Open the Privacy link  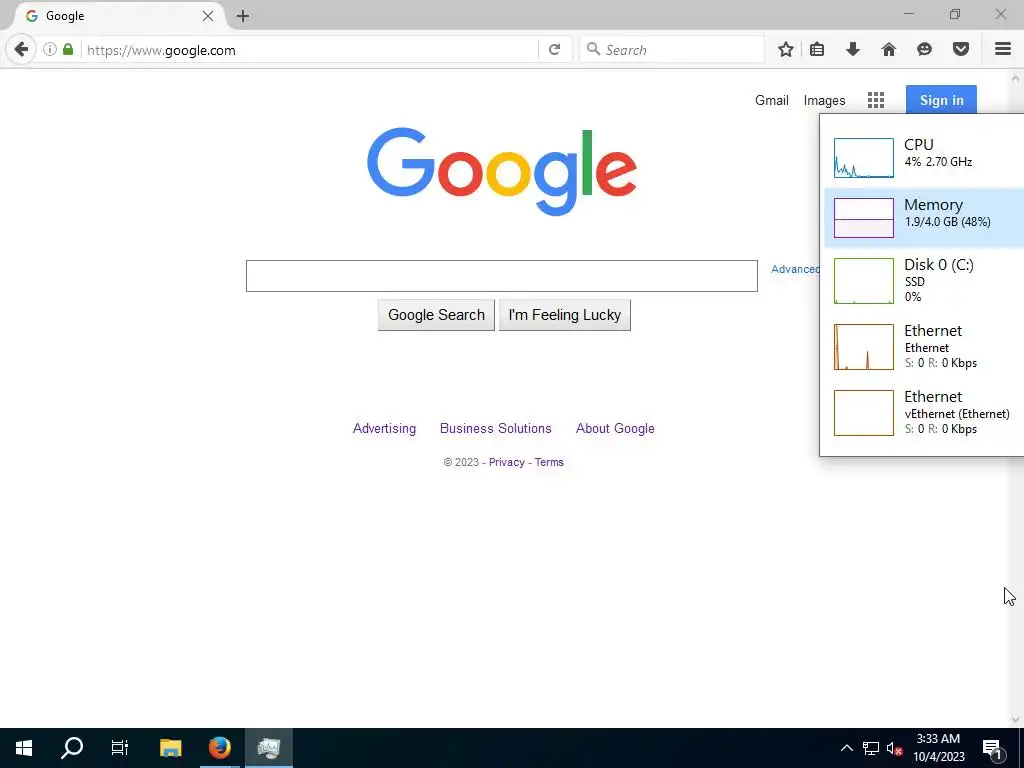tap(506, 462)
